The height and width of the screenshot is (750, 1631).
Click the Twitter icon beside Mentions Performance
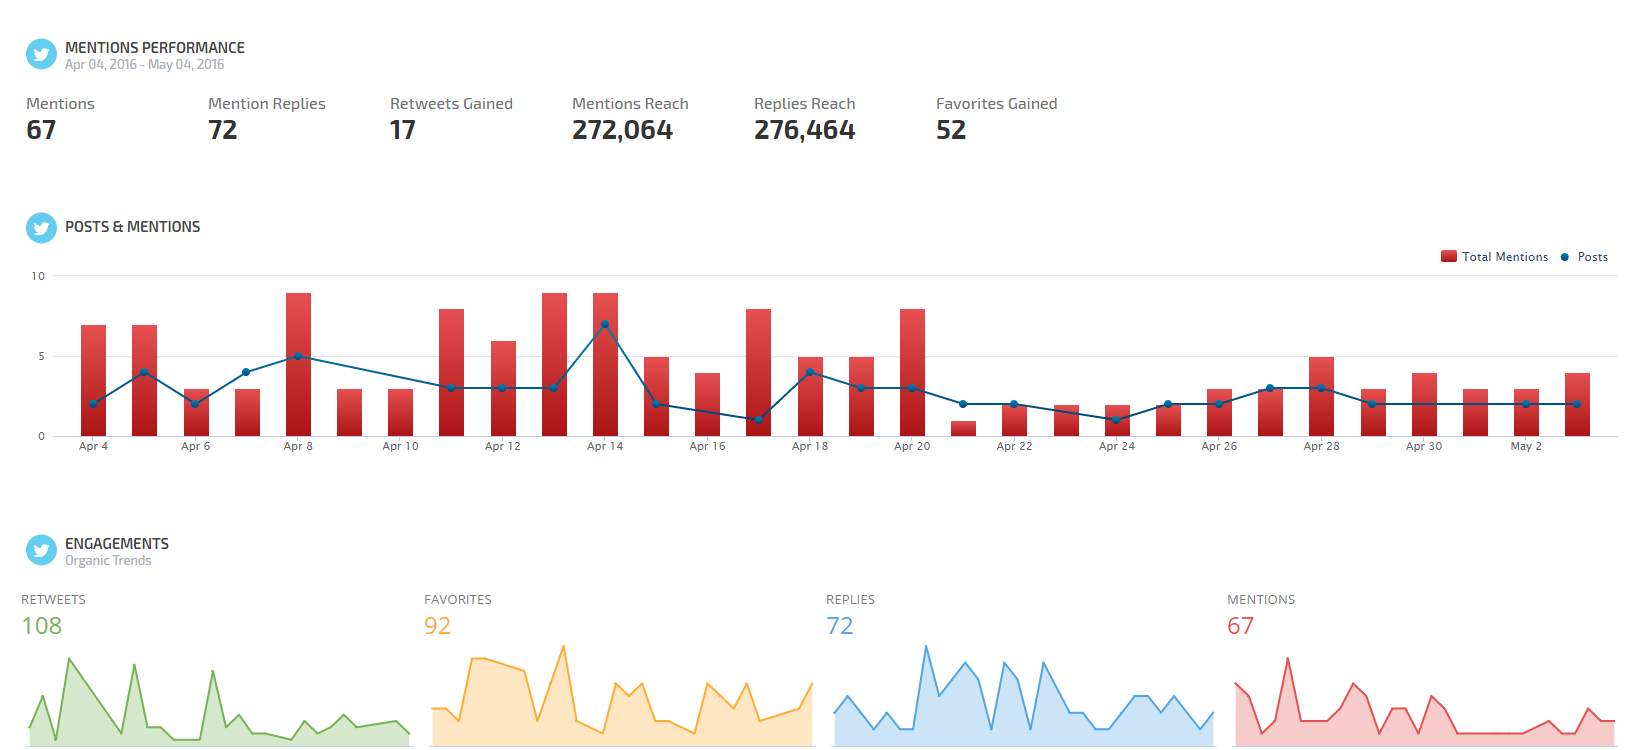click(41, 55)
